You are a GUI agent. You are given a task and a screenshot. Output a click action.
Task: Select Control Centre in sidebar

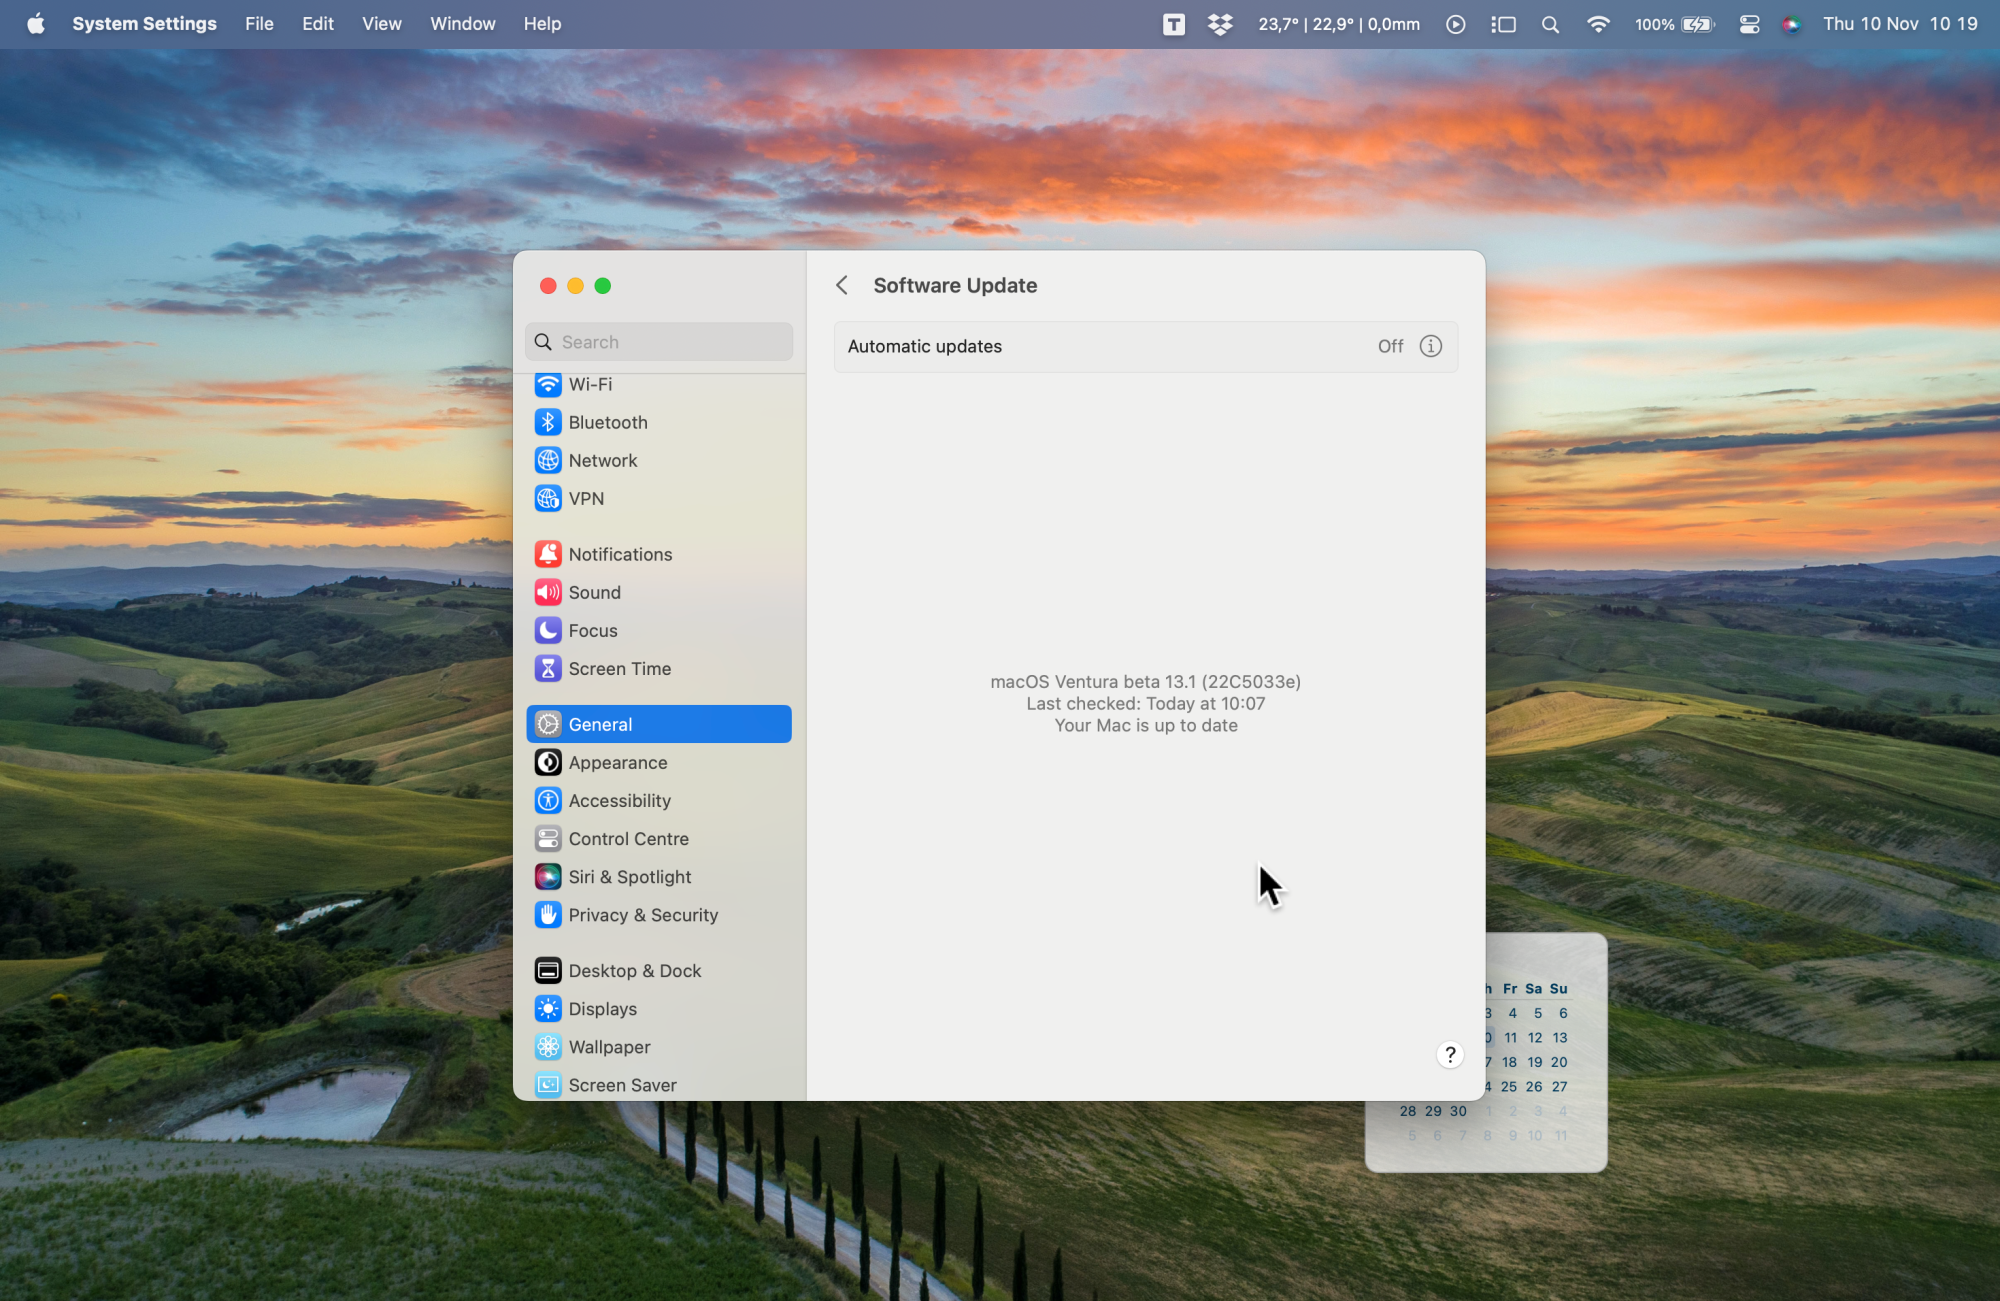(x=659, y=838)
